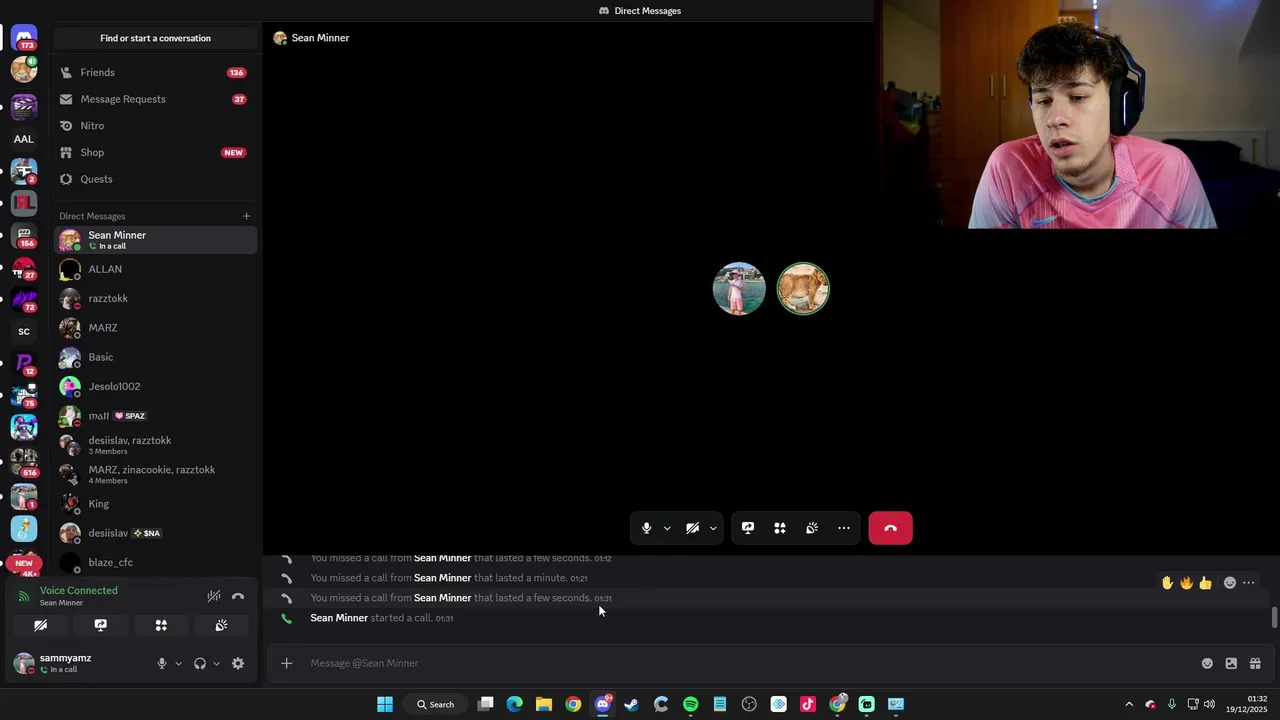The width and height of the screenshot is (1280, 720).
Task: Open the Shop page
Action: coord(155,152)
